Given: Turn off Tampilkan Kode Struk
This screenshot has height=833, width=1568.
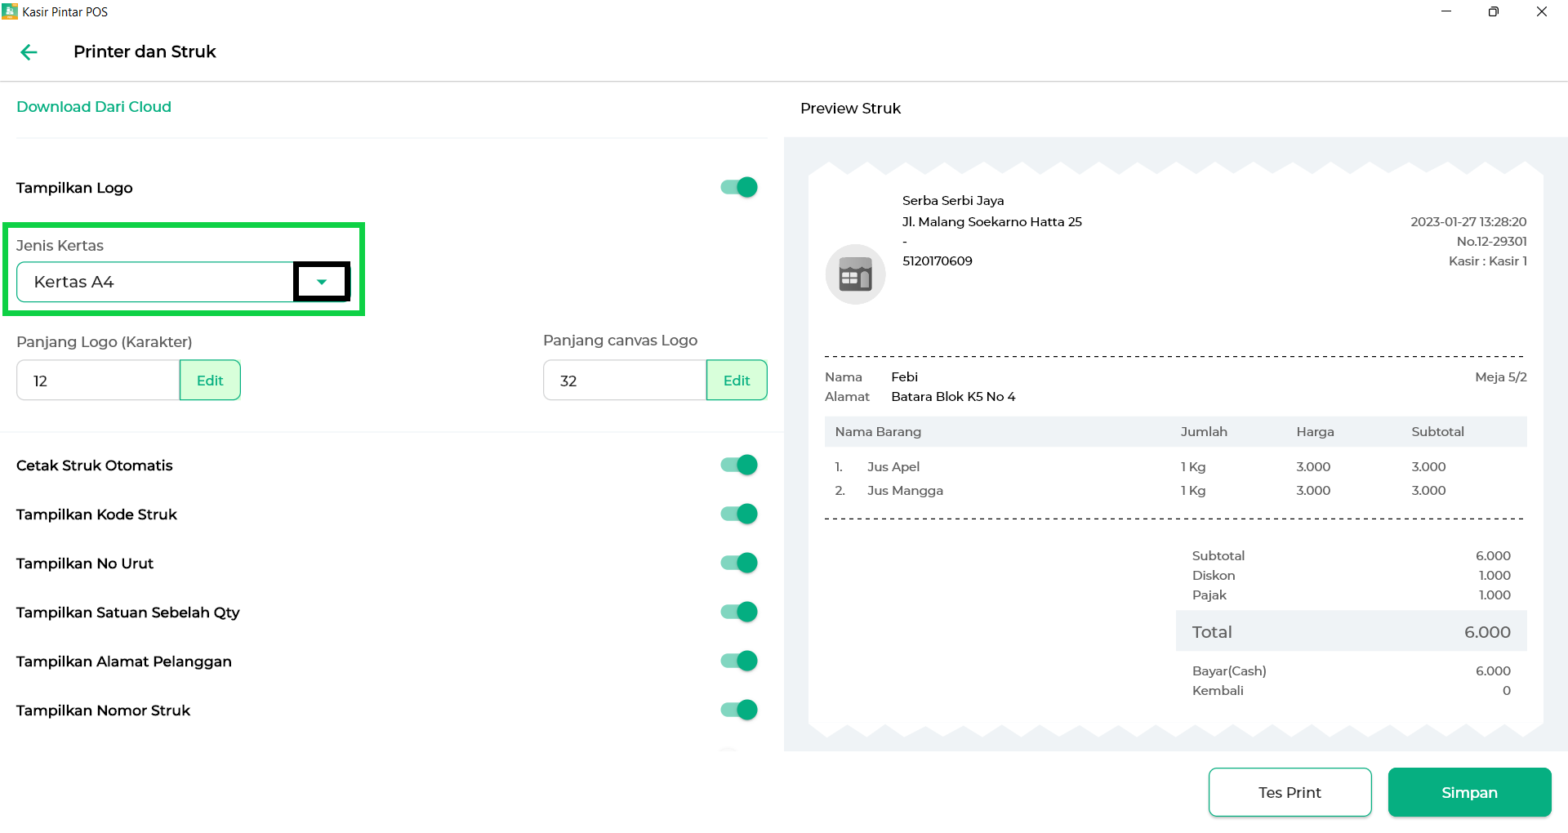Looking at the screenshot, I should point(739,514).
